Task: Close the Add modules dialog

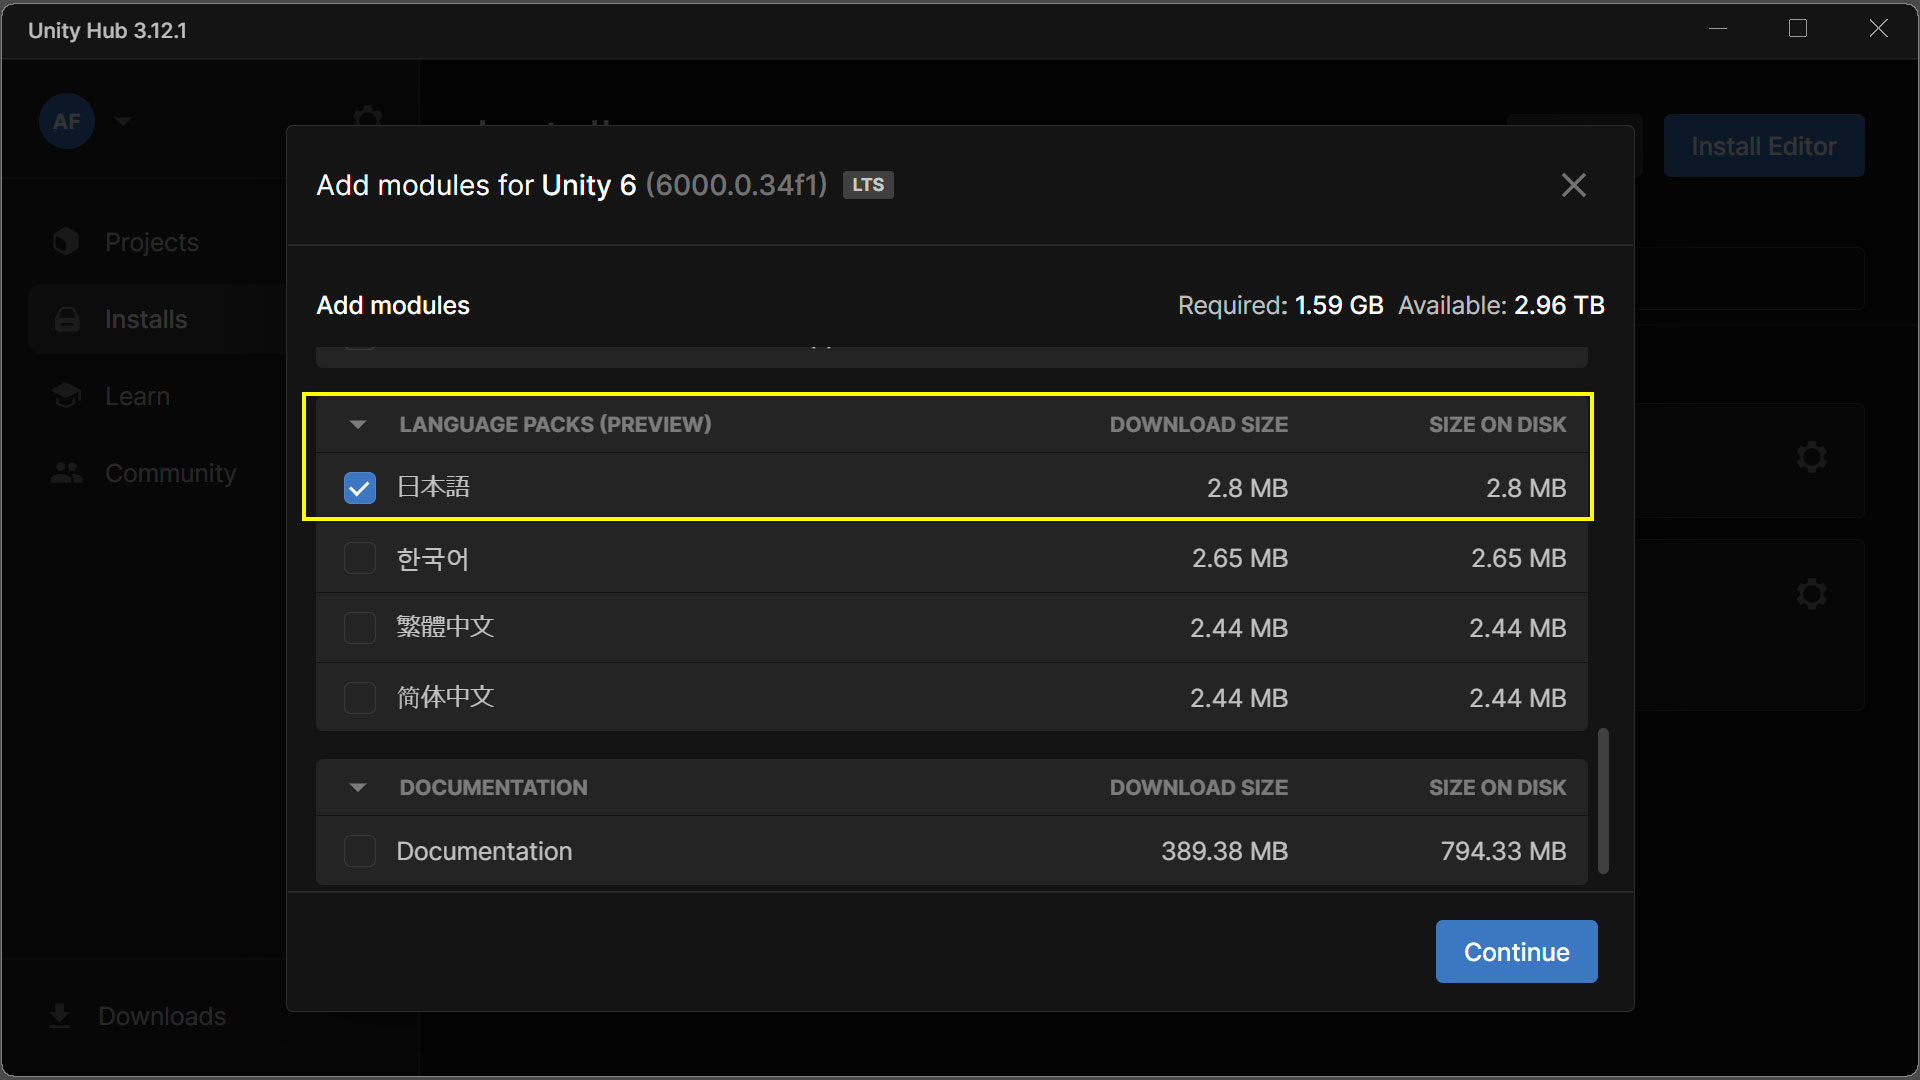Action: [1573, 185]
